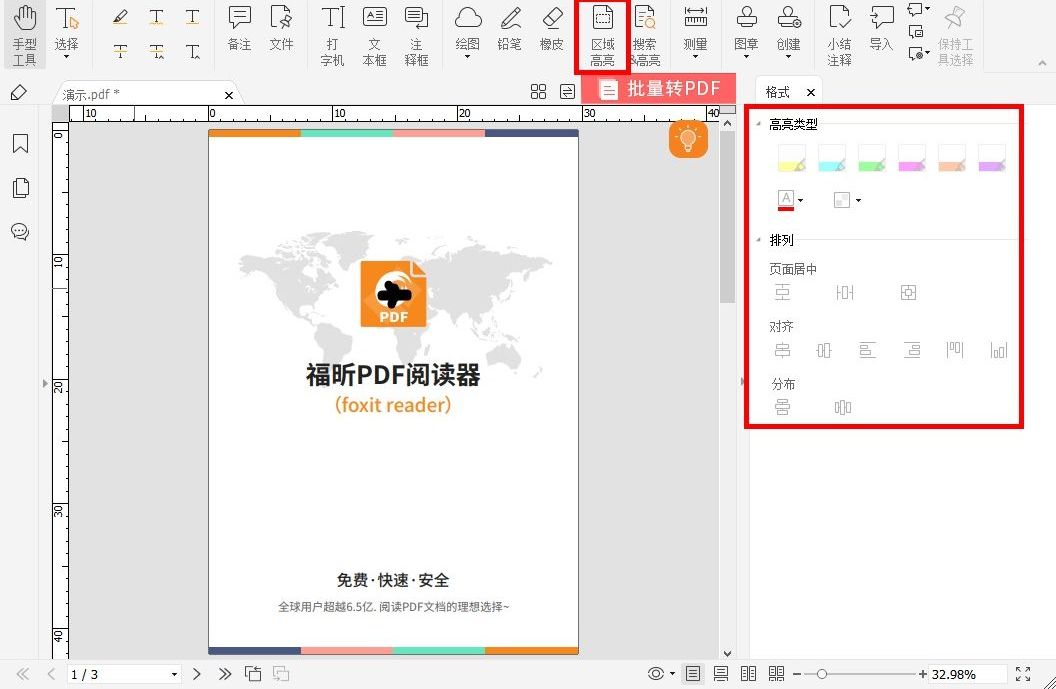Close the 格式 format panel
The width and height of the screenshot is (1056, 689).
(x=811, y=92)
